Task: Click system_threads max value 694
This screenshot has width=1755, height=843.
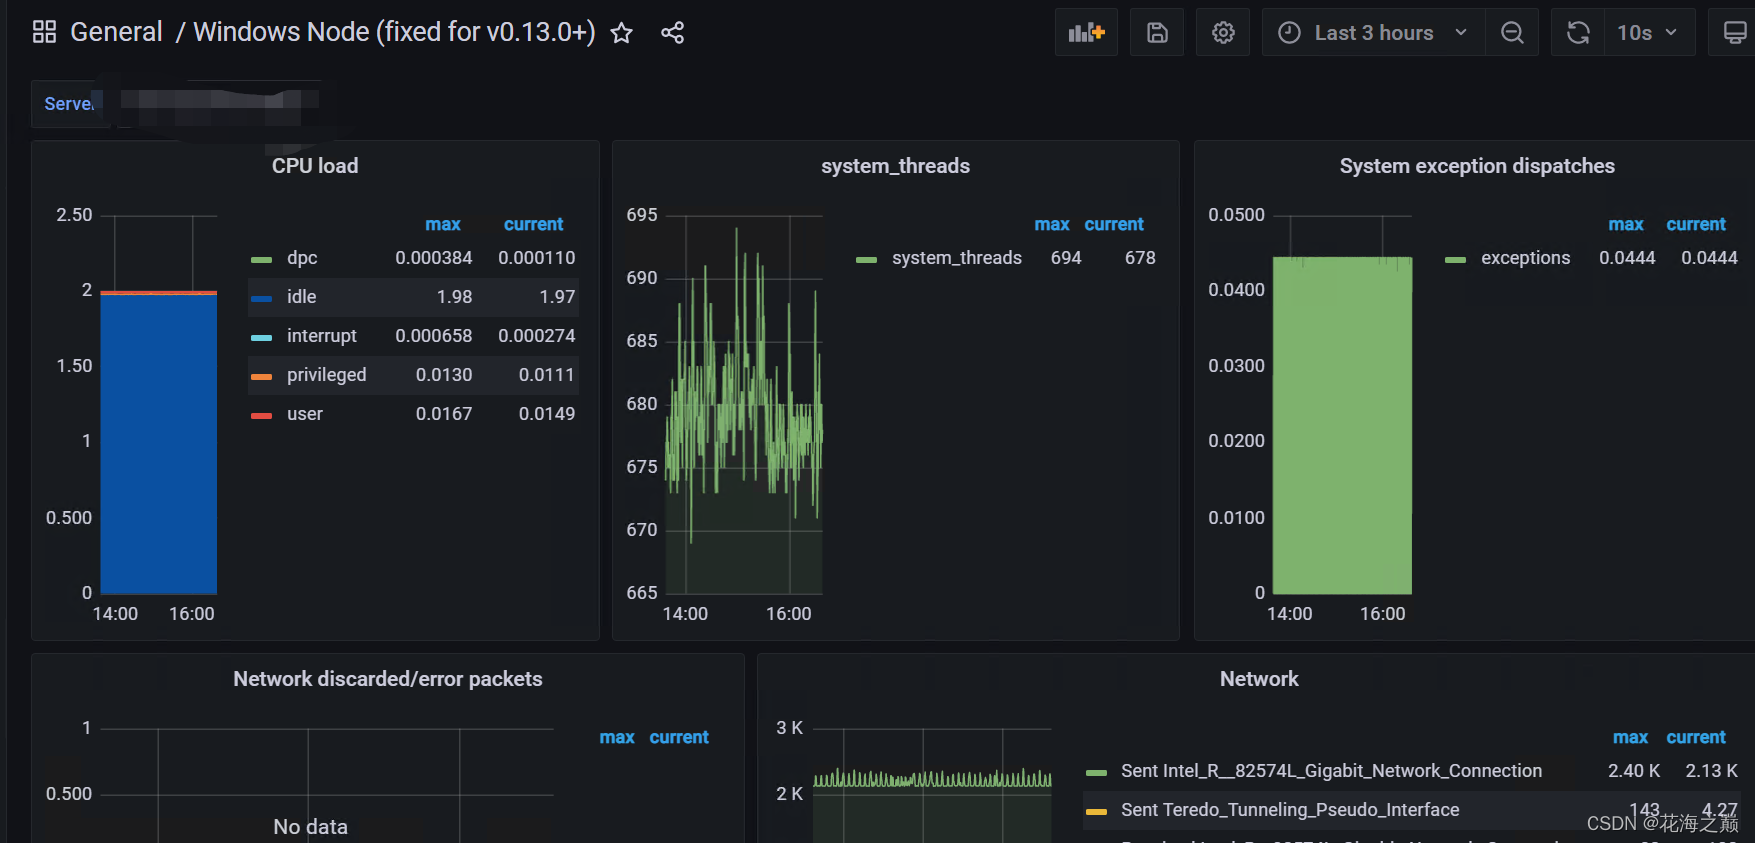Action: pyautogui.click(x=1066, y=258)
